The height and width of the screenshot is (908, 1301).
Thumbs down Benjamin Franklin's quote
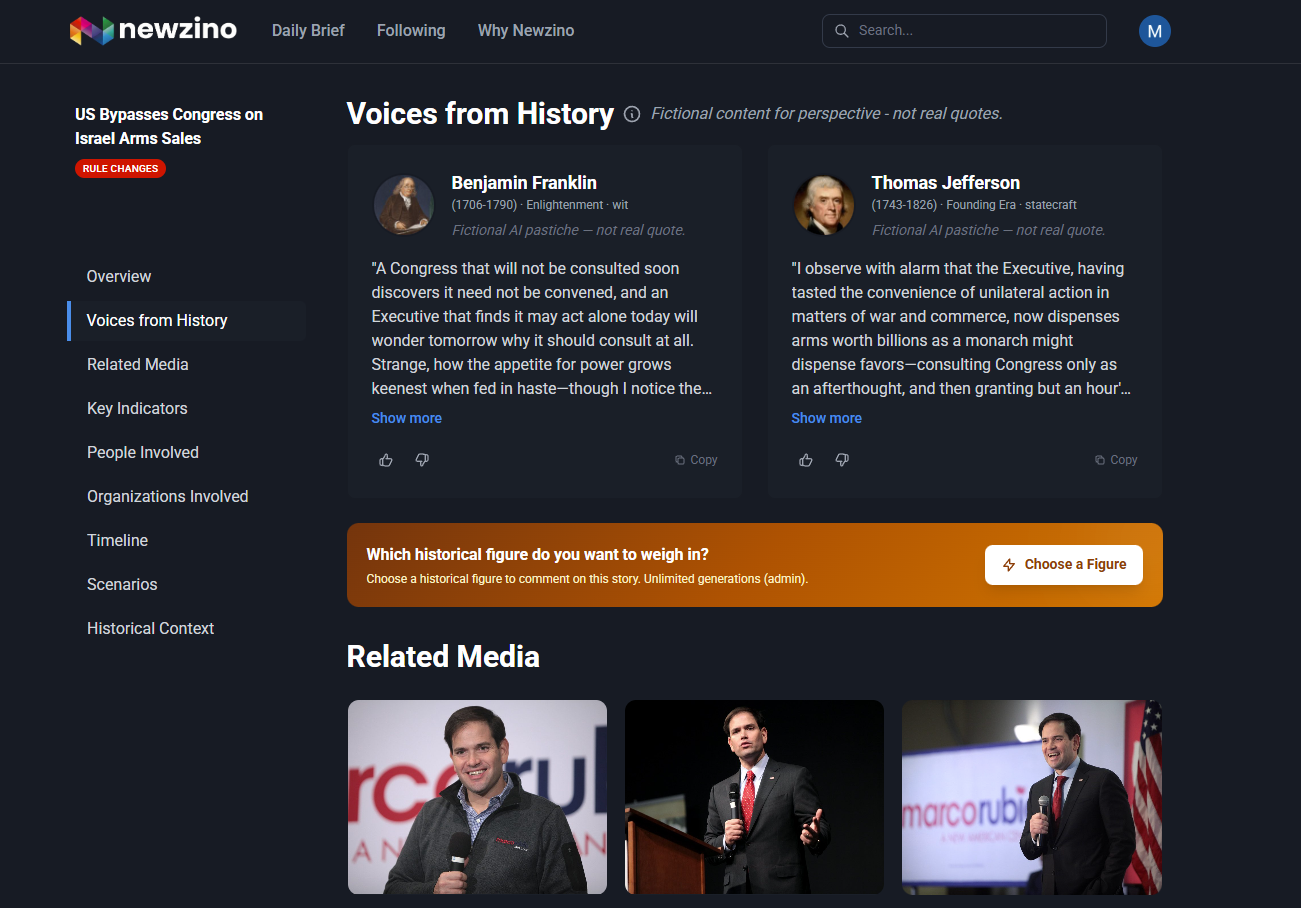422,460
